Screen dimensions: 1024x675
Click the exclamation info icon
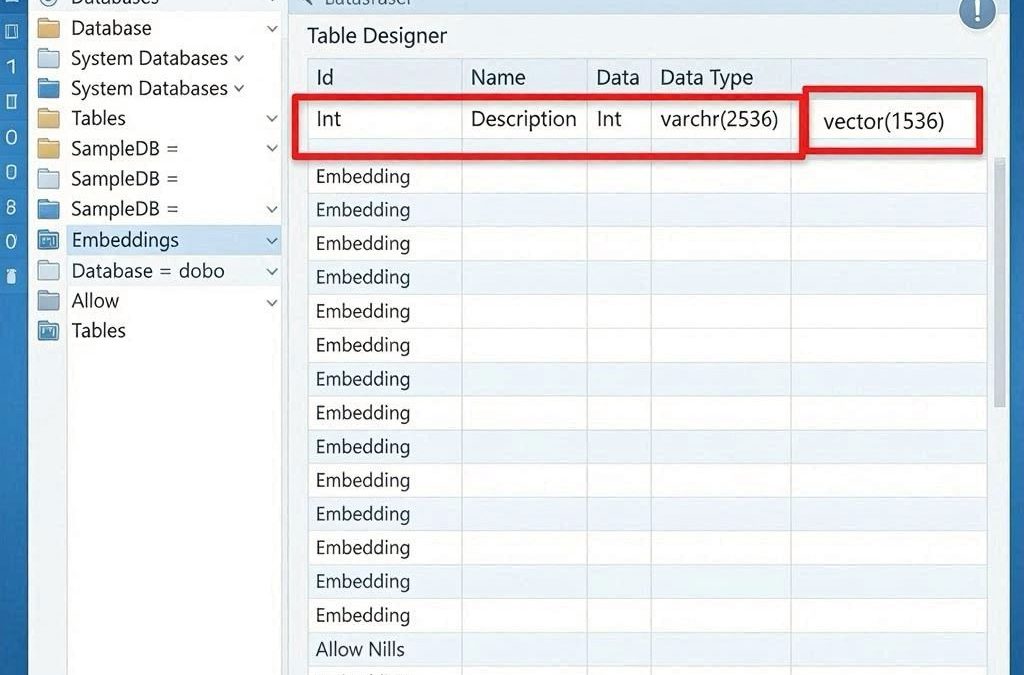(978, 11)
